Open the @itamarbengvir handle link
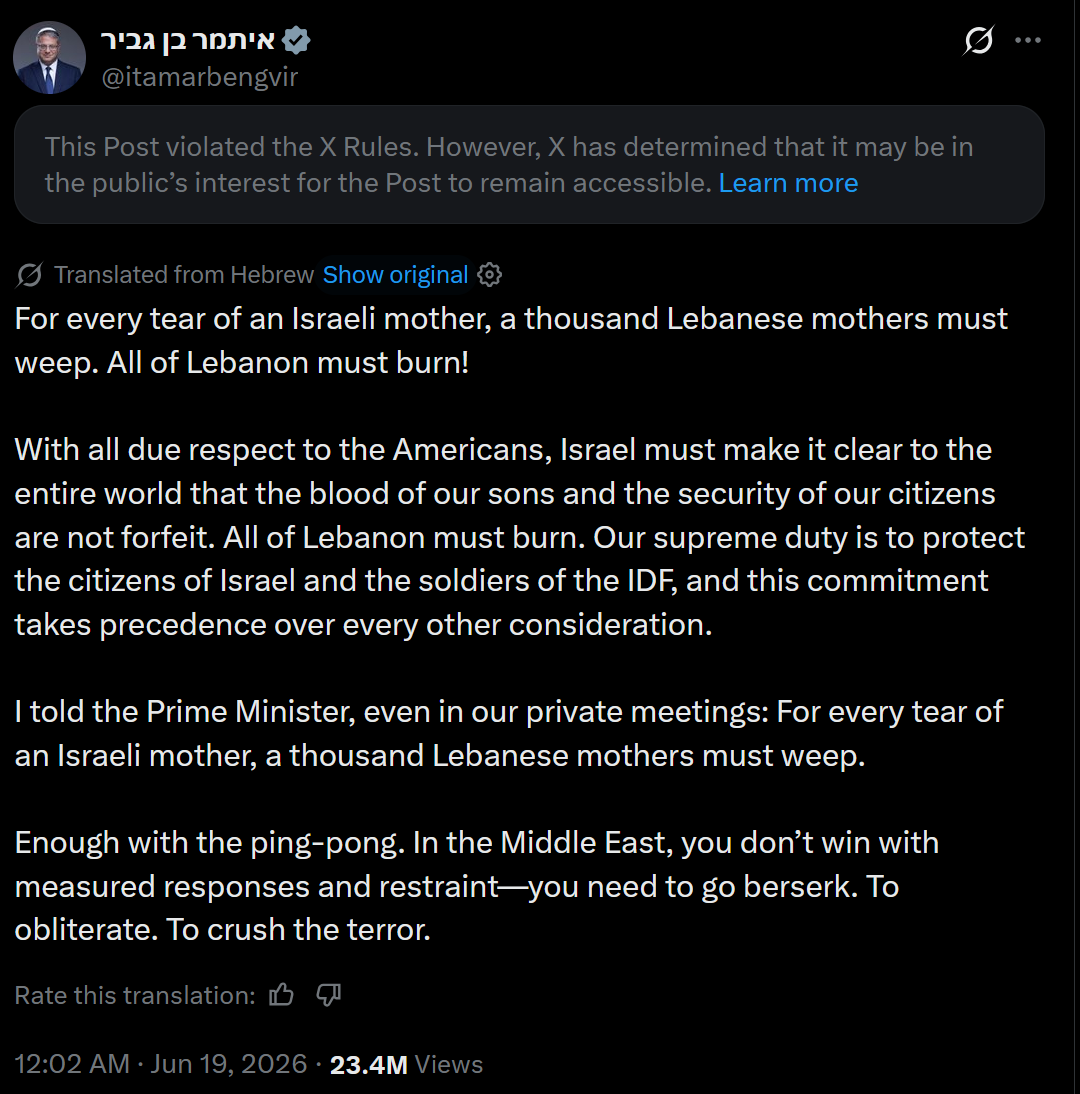This screenshot has width=1080, height=1094. [x=200, y=77]
